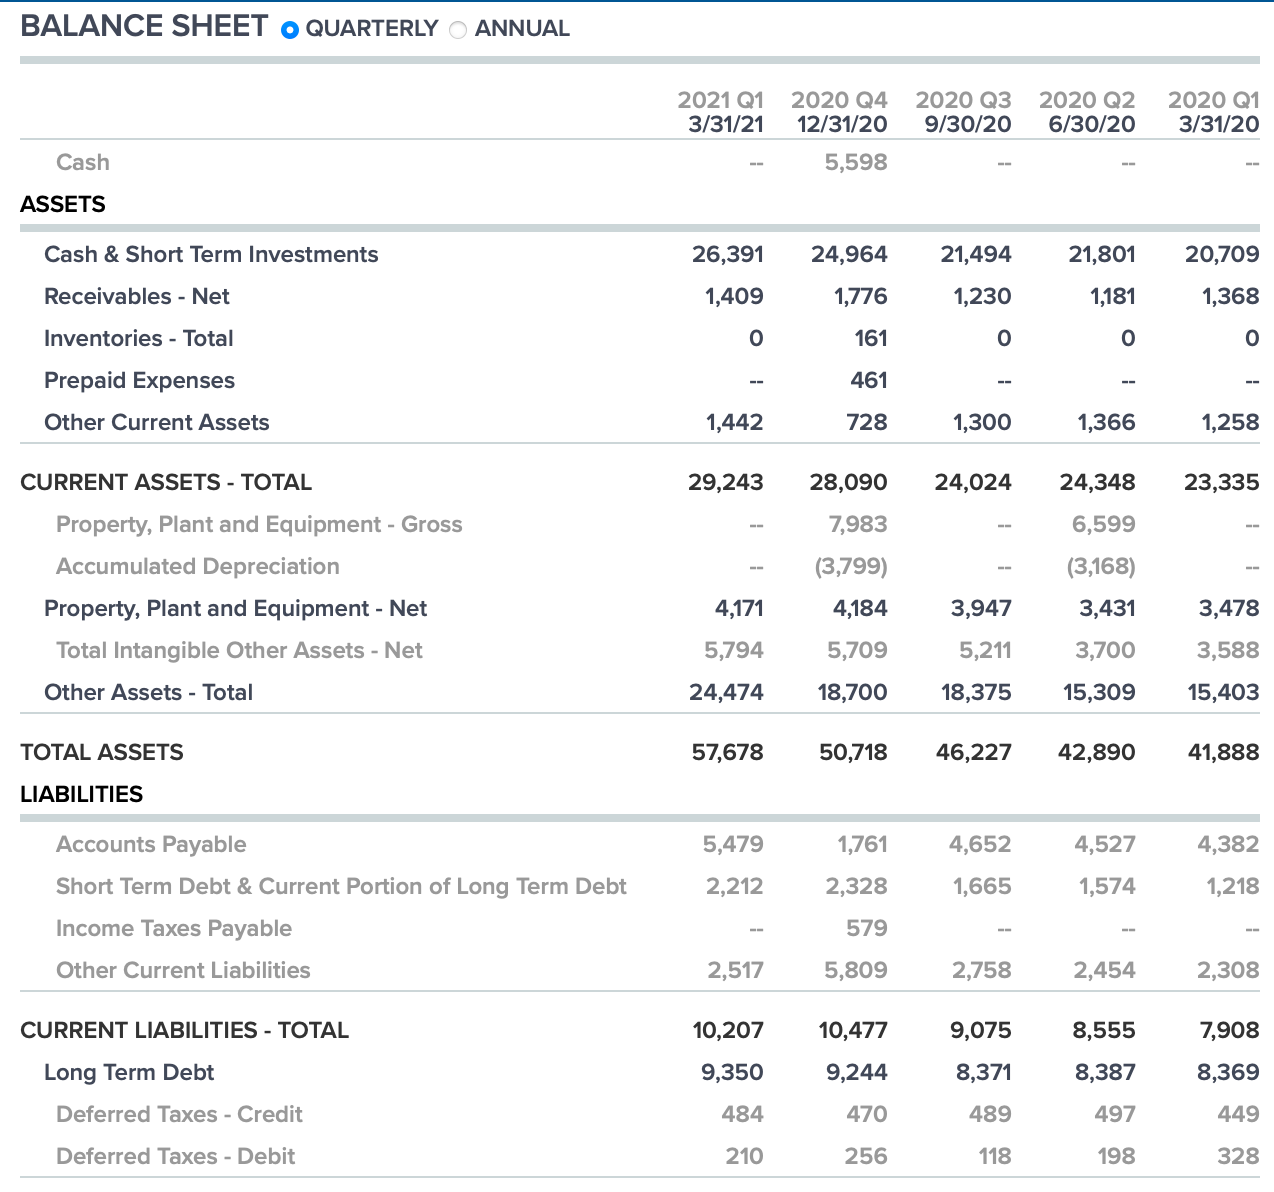Click the Income Taxes Payable row label
Image resolution: width=1274 pixels, height=1192 pixels.
pos(174,928)
